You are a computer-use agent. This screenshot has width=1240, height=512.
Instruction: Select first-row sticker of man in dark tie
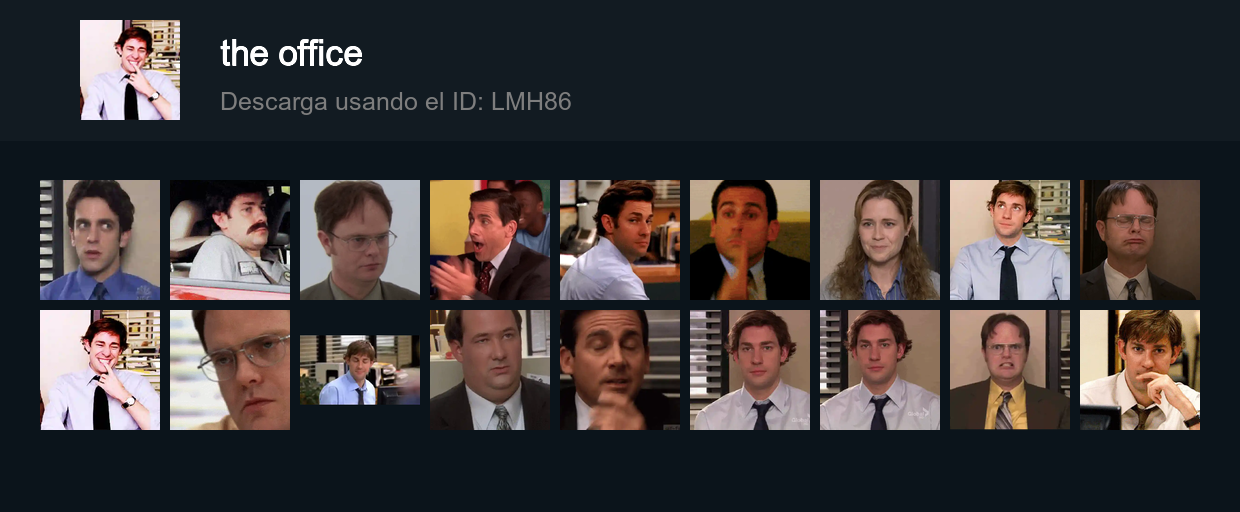click(1010, 240)
